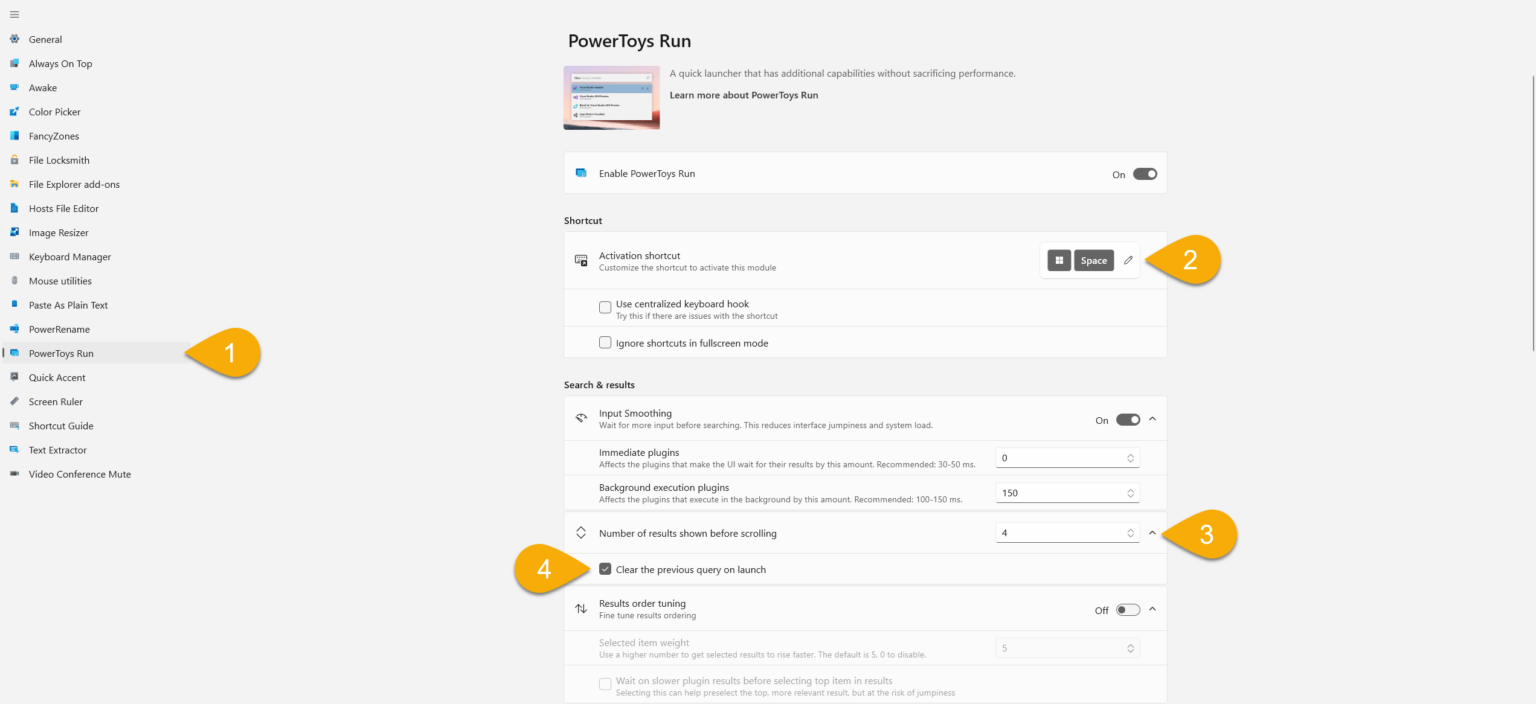This screenshot has height=704, width=1536.
Task: Click the pencil icon to edit activation shortcut
Action: coord(1128,261)
